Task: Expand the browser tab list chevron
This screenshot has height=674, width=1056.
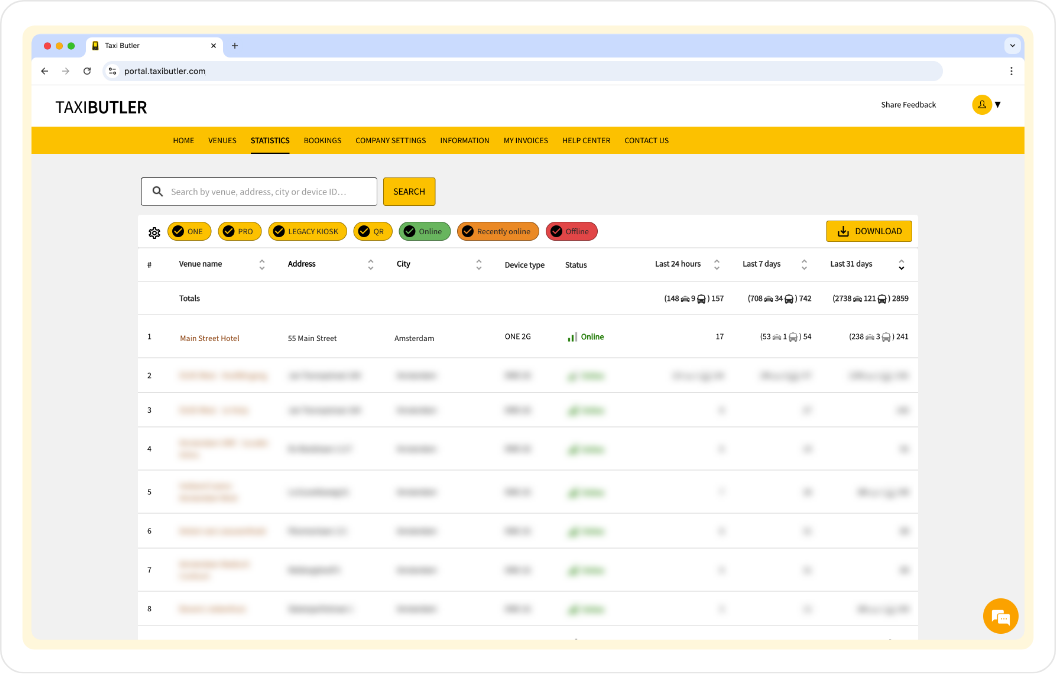Action: 1012,46
